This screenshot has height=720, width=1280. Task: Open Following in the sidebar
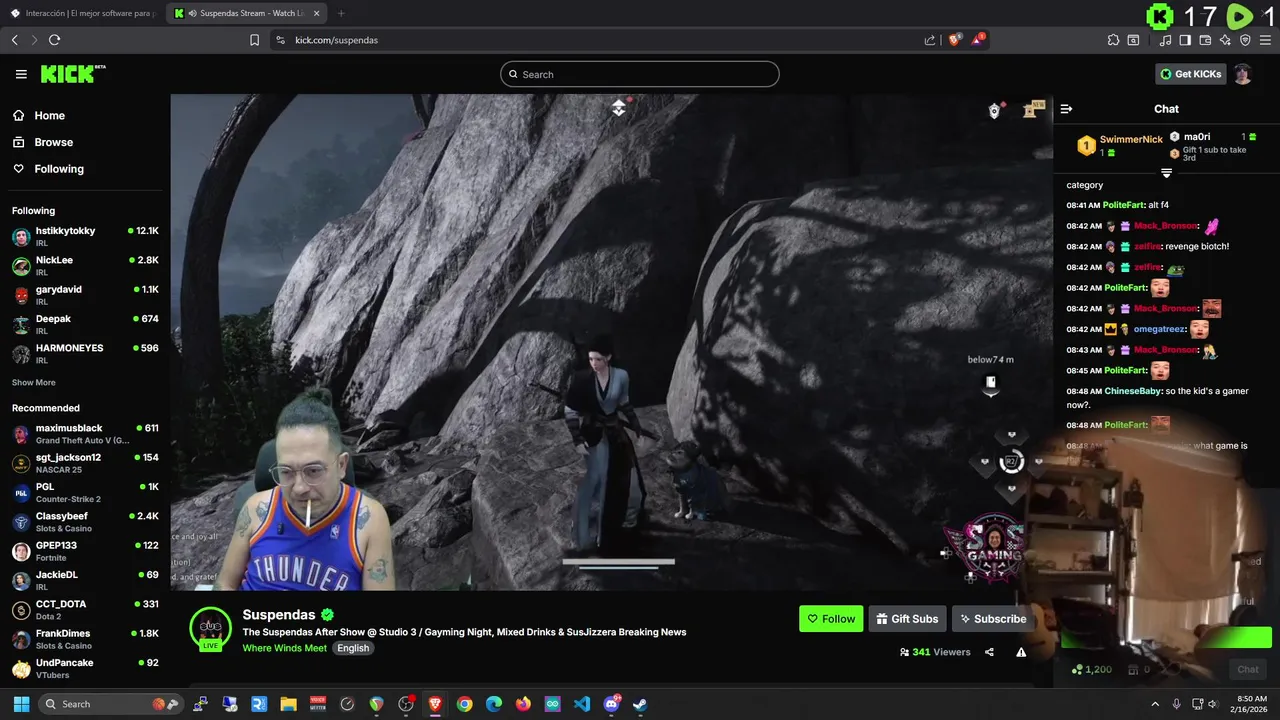[x=59, y=169]
